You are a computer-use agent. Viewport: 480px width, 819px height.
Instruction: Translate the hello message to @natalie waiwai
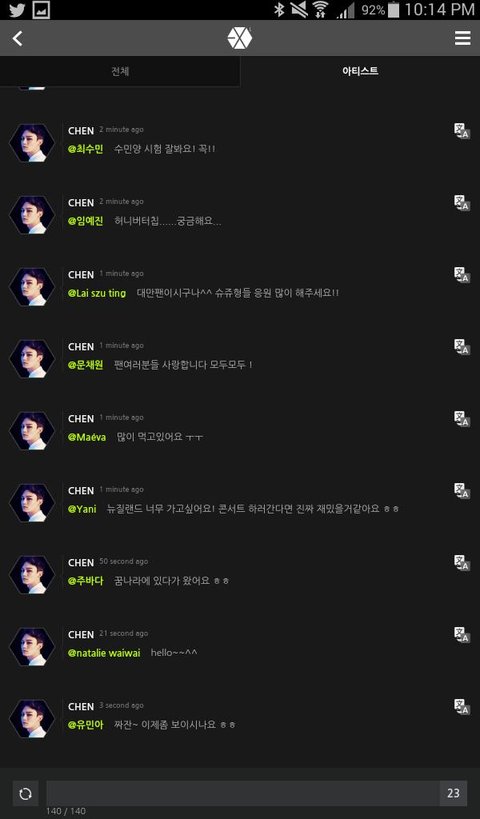(x=461, y=635)
